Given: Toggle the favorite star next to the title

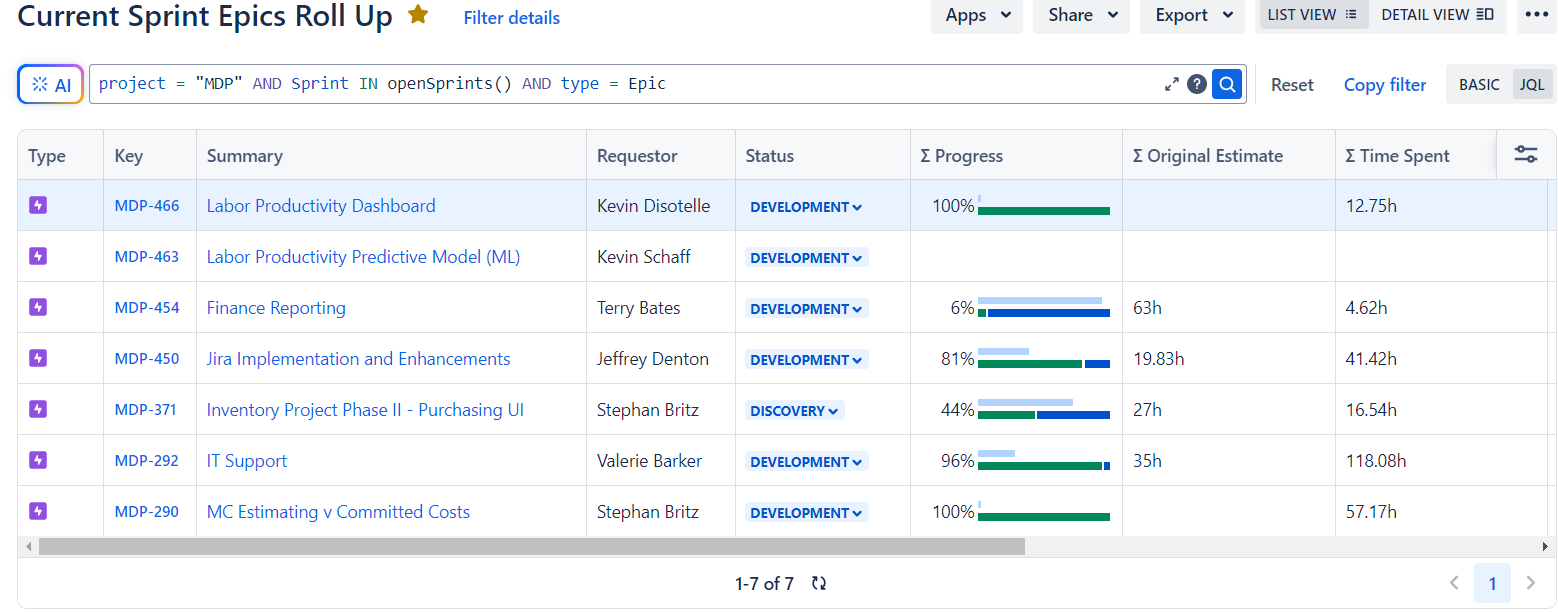Looking at the screenshot, I should 417,15.
